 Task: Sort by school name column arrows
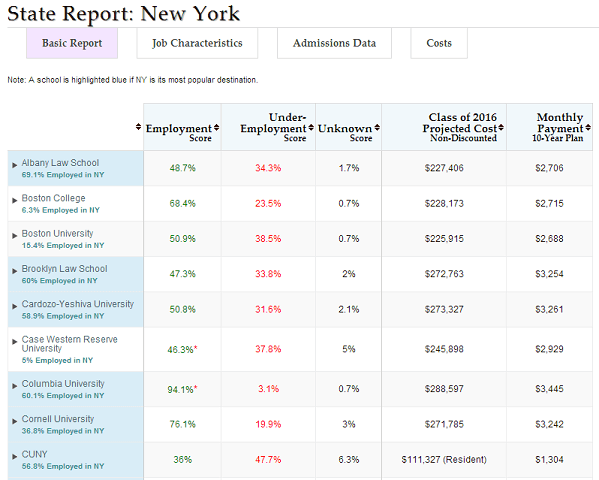click(138, 127)
